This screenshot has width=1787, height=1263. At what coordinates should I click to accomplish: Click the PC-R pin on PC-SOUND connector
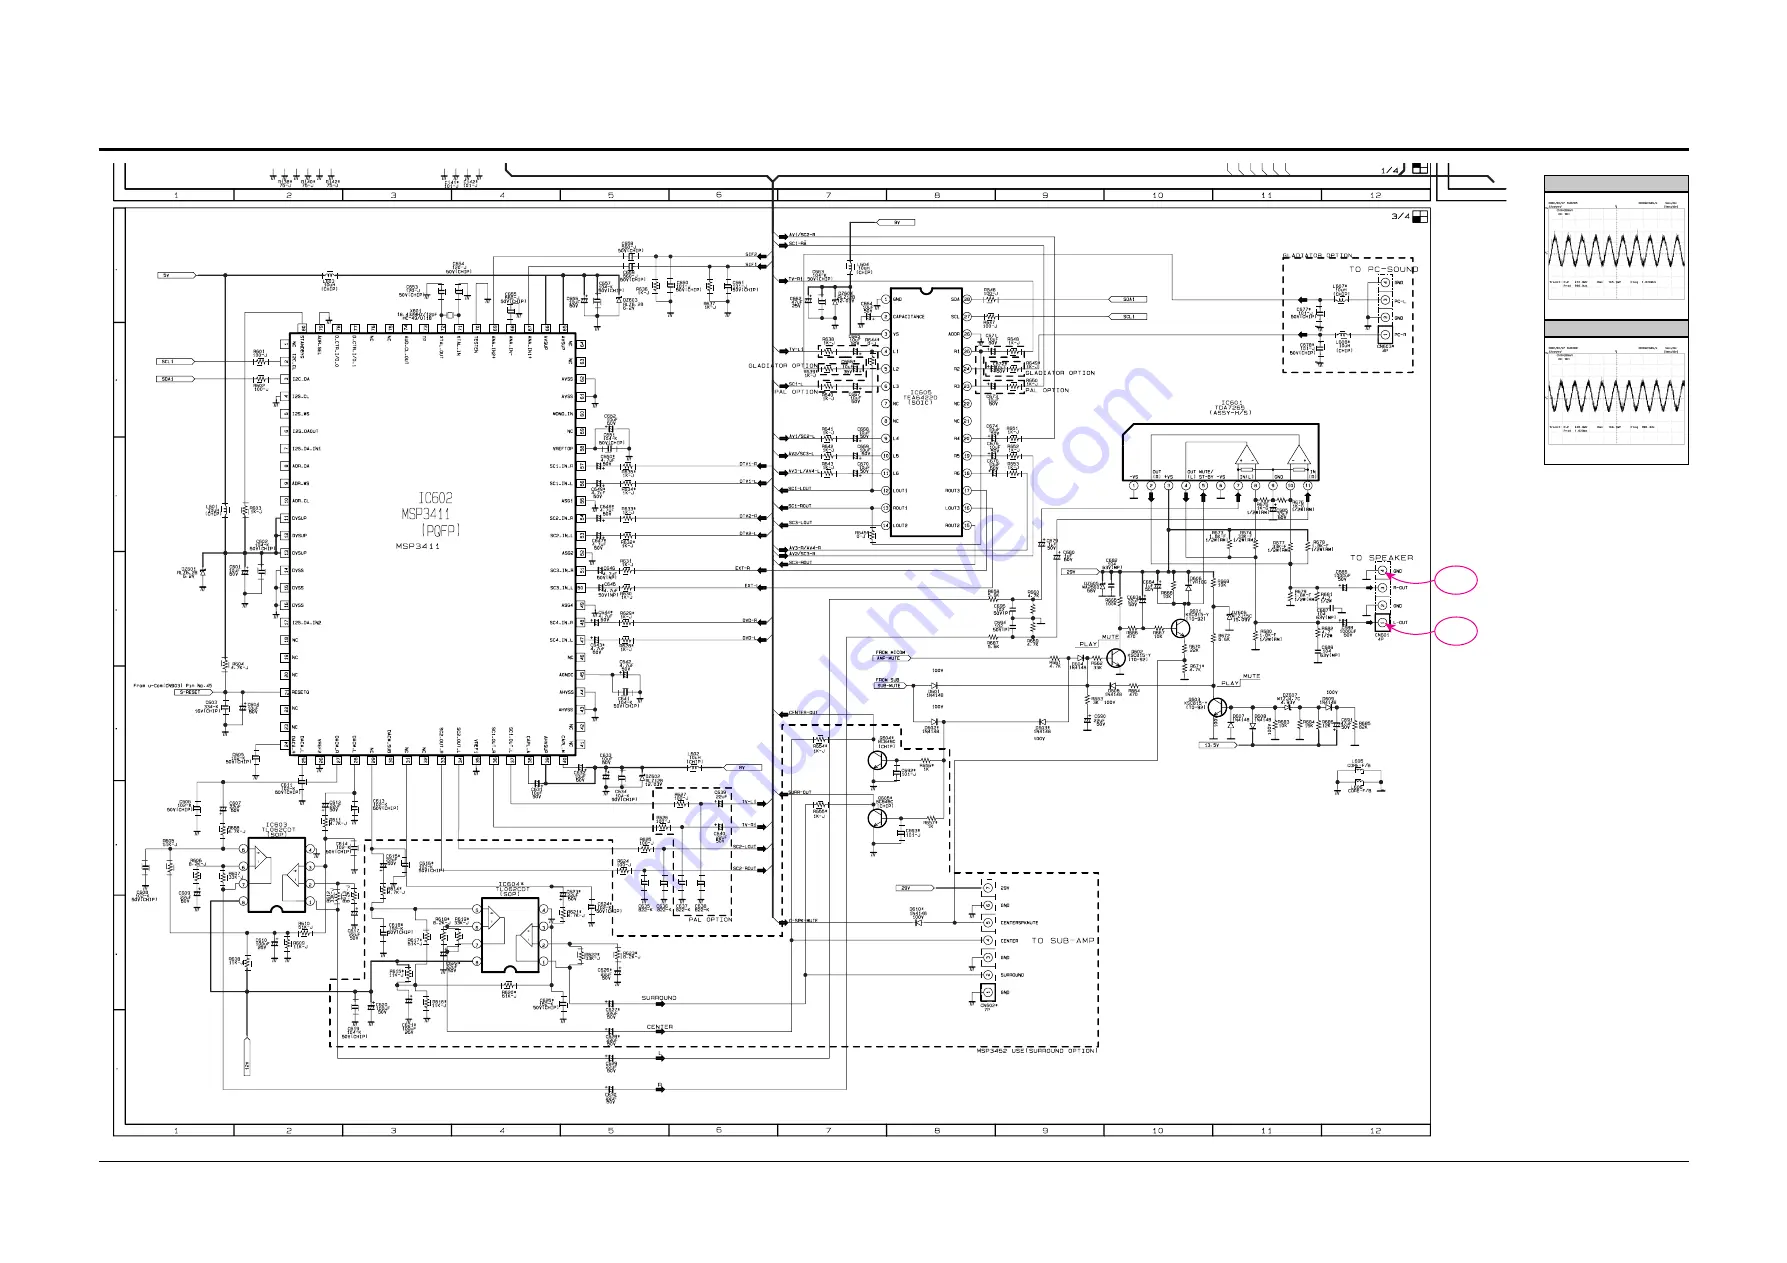1385,334
